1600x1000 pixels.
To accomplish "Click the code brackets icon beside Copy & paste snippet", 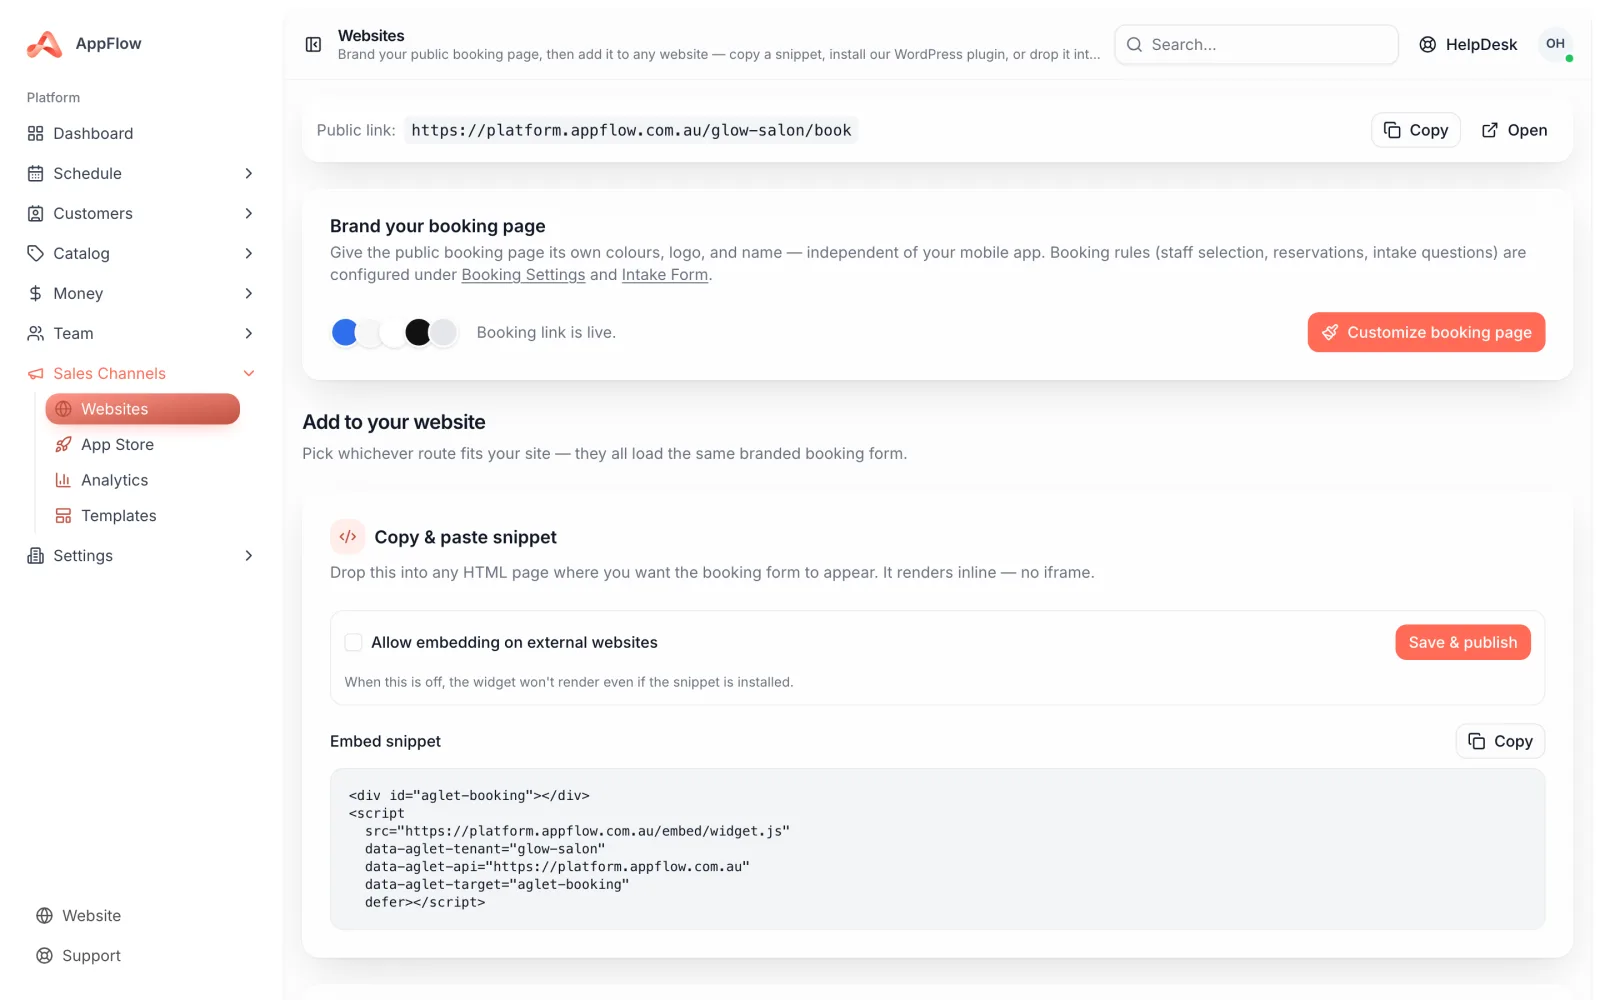I will click(348, 537).
